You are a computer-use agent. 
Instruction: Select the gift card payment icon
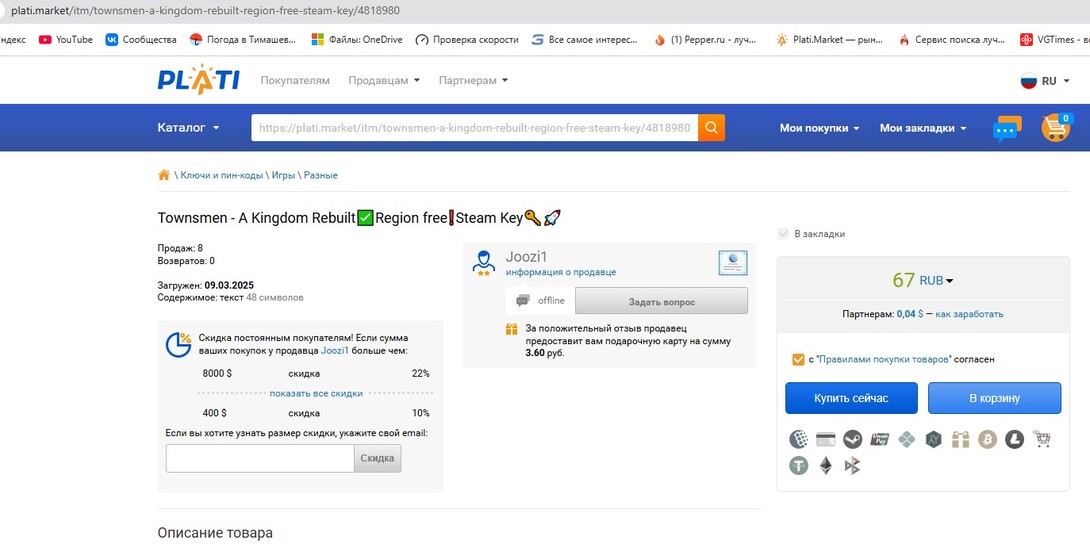click(x=961, y=439)
